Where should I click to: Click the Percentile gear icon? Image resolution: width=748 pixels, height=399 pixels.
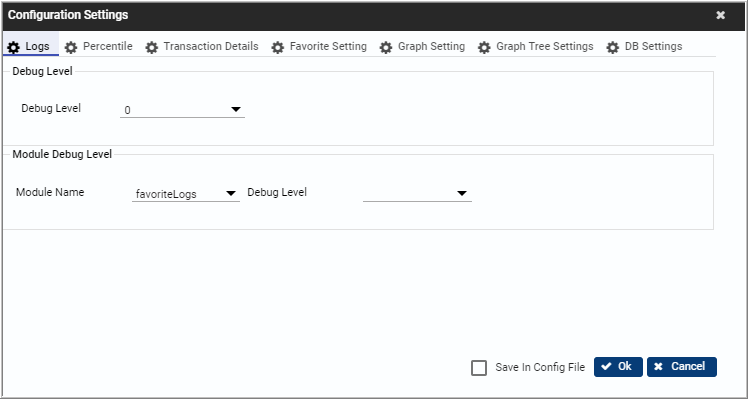71,47
